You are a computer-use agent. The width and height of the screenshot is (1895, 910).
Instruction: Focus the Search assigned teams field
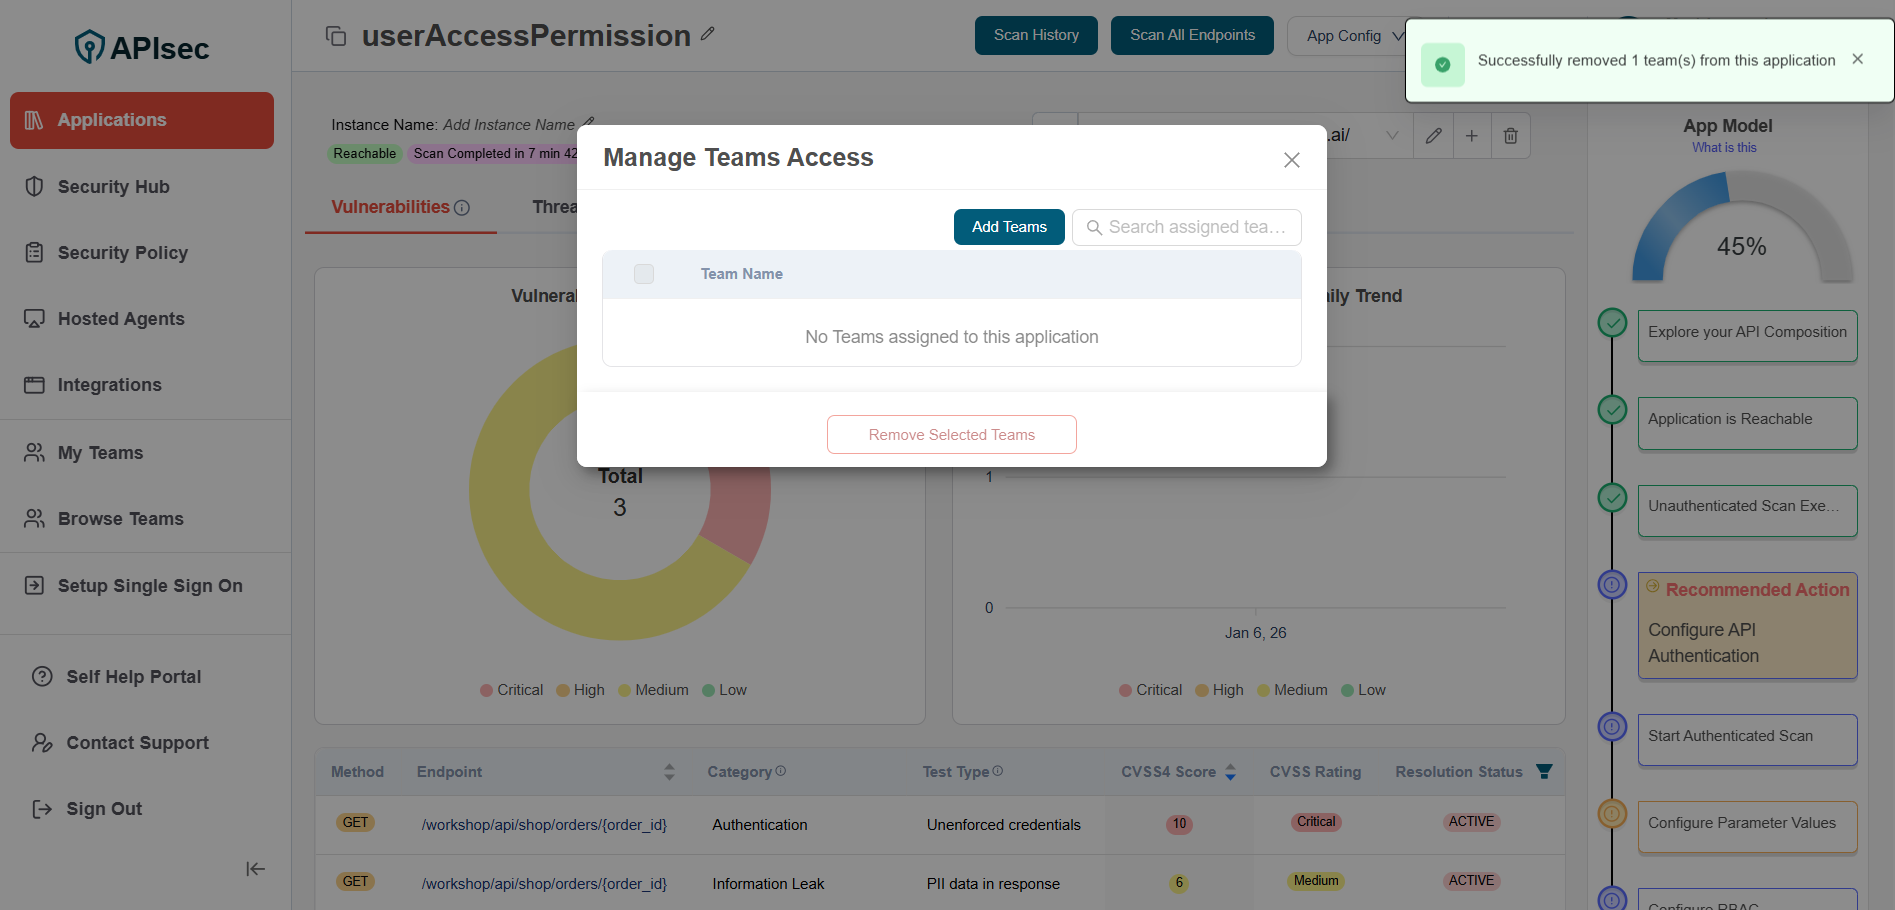1196,227
